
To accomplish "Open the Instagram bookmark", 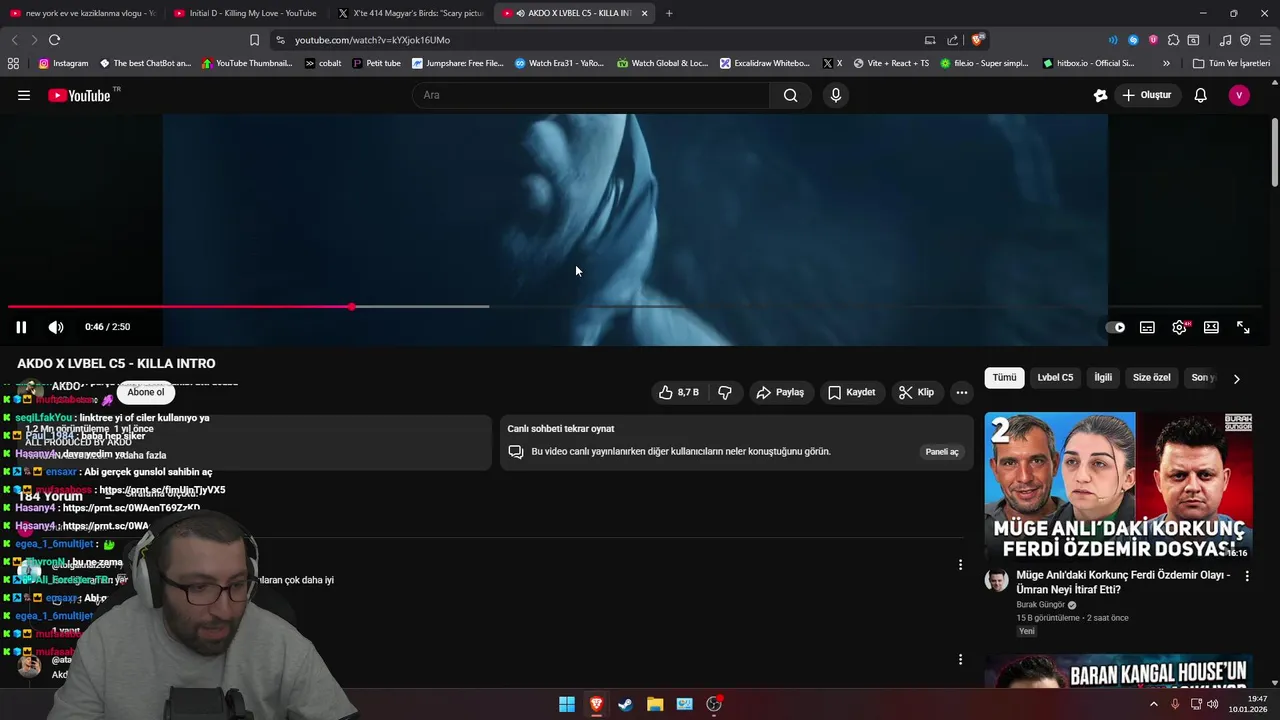I will [63, 63].
